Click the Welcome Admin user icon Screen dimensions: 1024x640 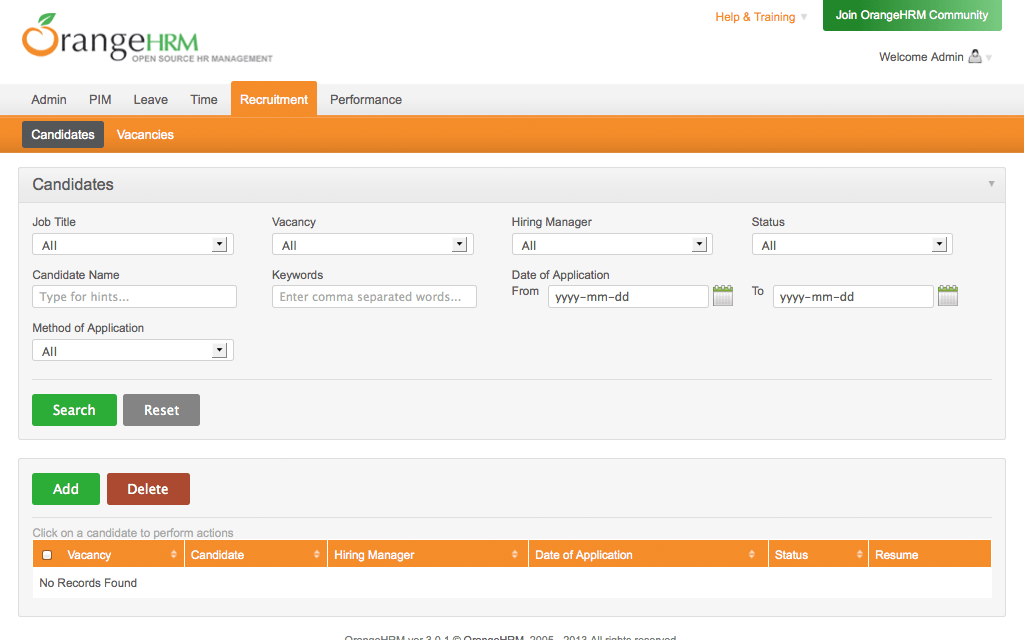point(975,57)
